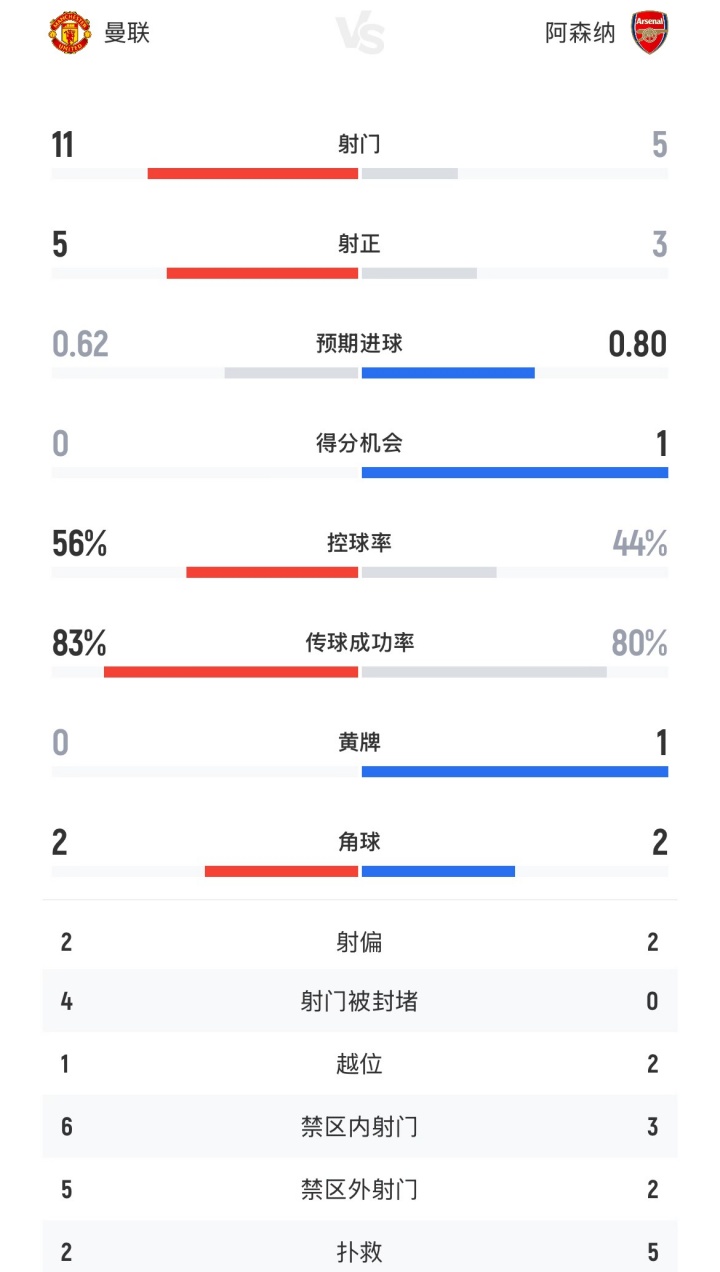Click the 控球率 possession bar
720x1272 pixels.
[x=360, y=571]
